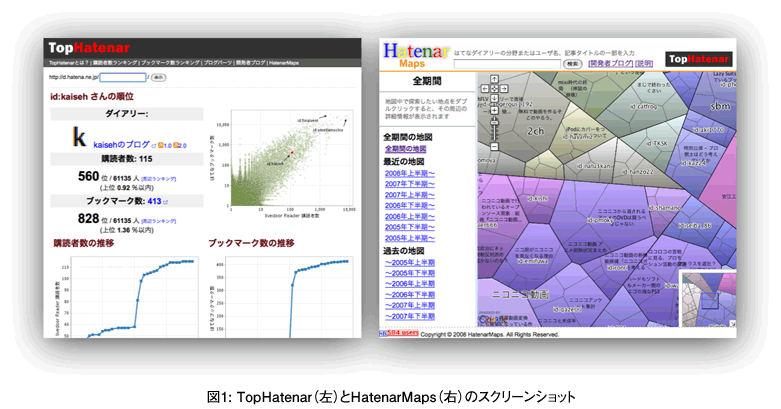Click the 表示 button next to the ID field
Viewport: 781px width, 409px height.
click(158, 77)
